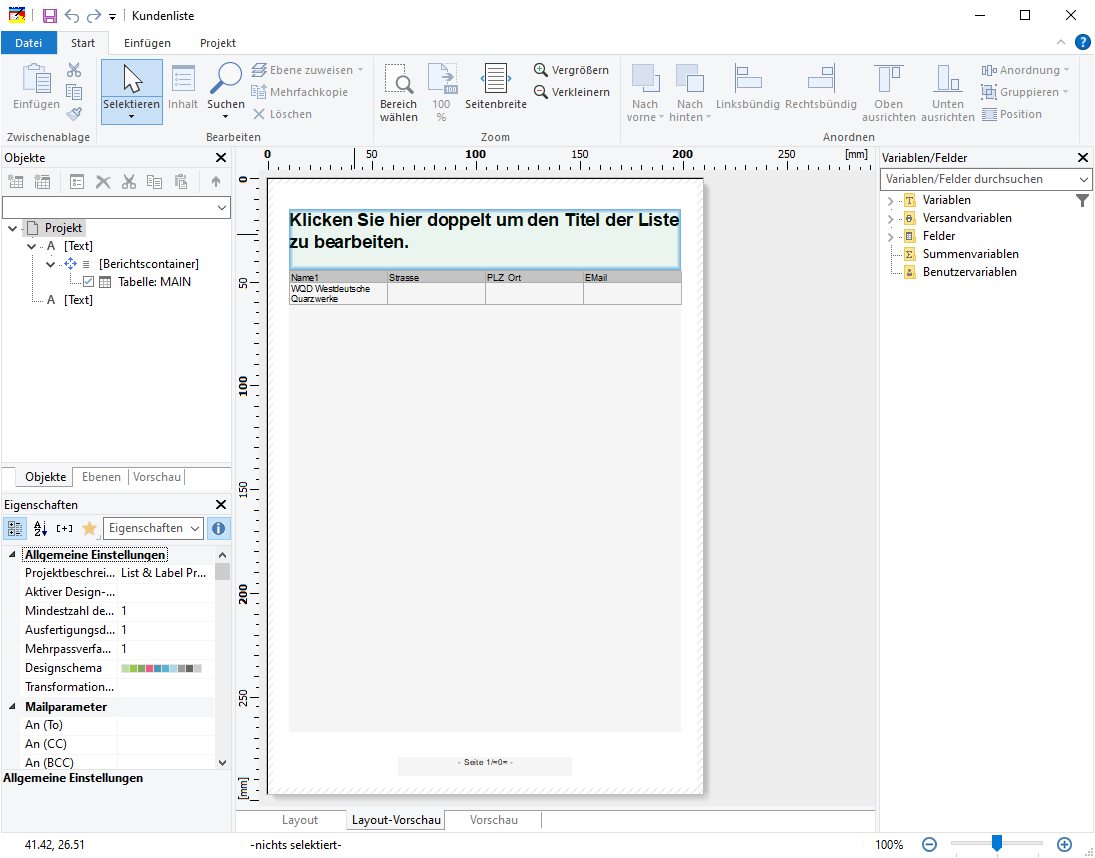Toggle the blue info button in Eigenschaften
The image size is (1095, 858).
(218, 528)
